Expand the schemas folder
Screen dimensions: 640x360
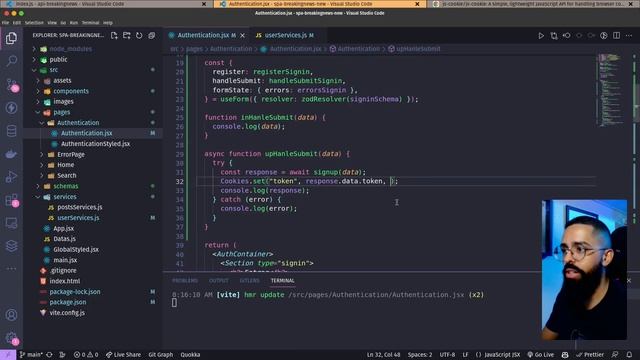(x=65, y=186)
